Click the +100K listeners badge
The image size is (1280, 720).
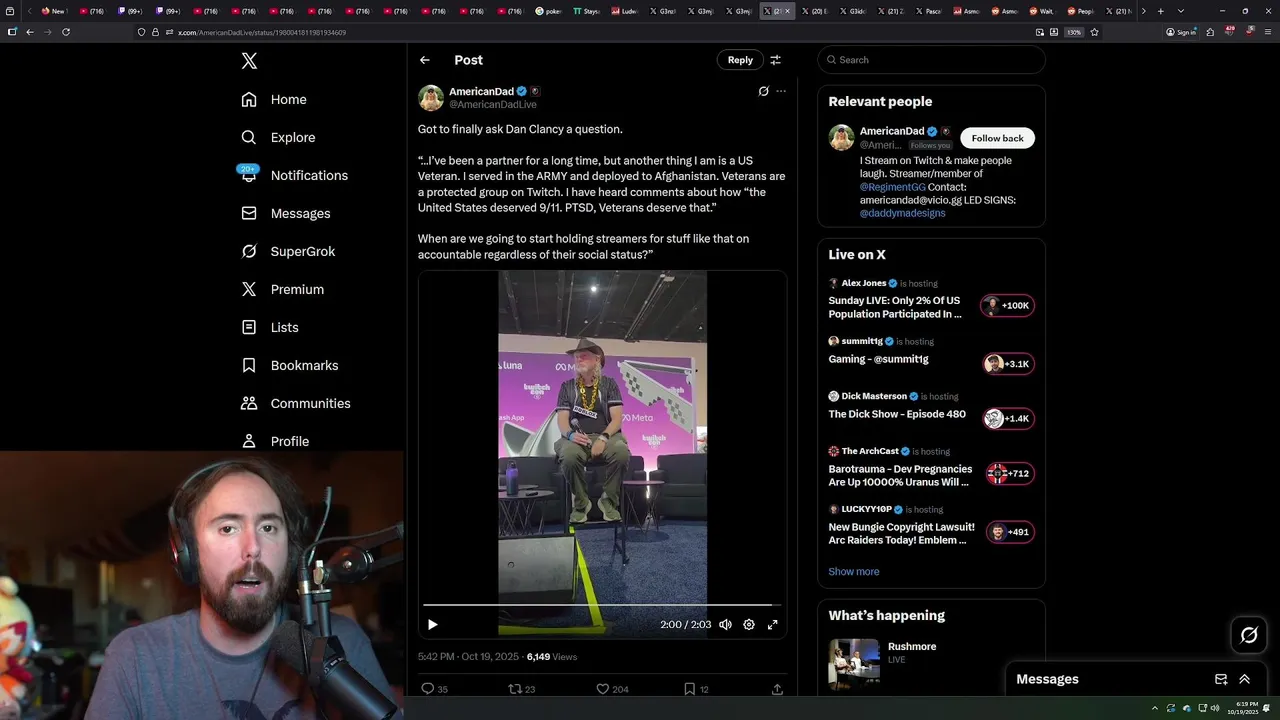tap(1008, 305)
